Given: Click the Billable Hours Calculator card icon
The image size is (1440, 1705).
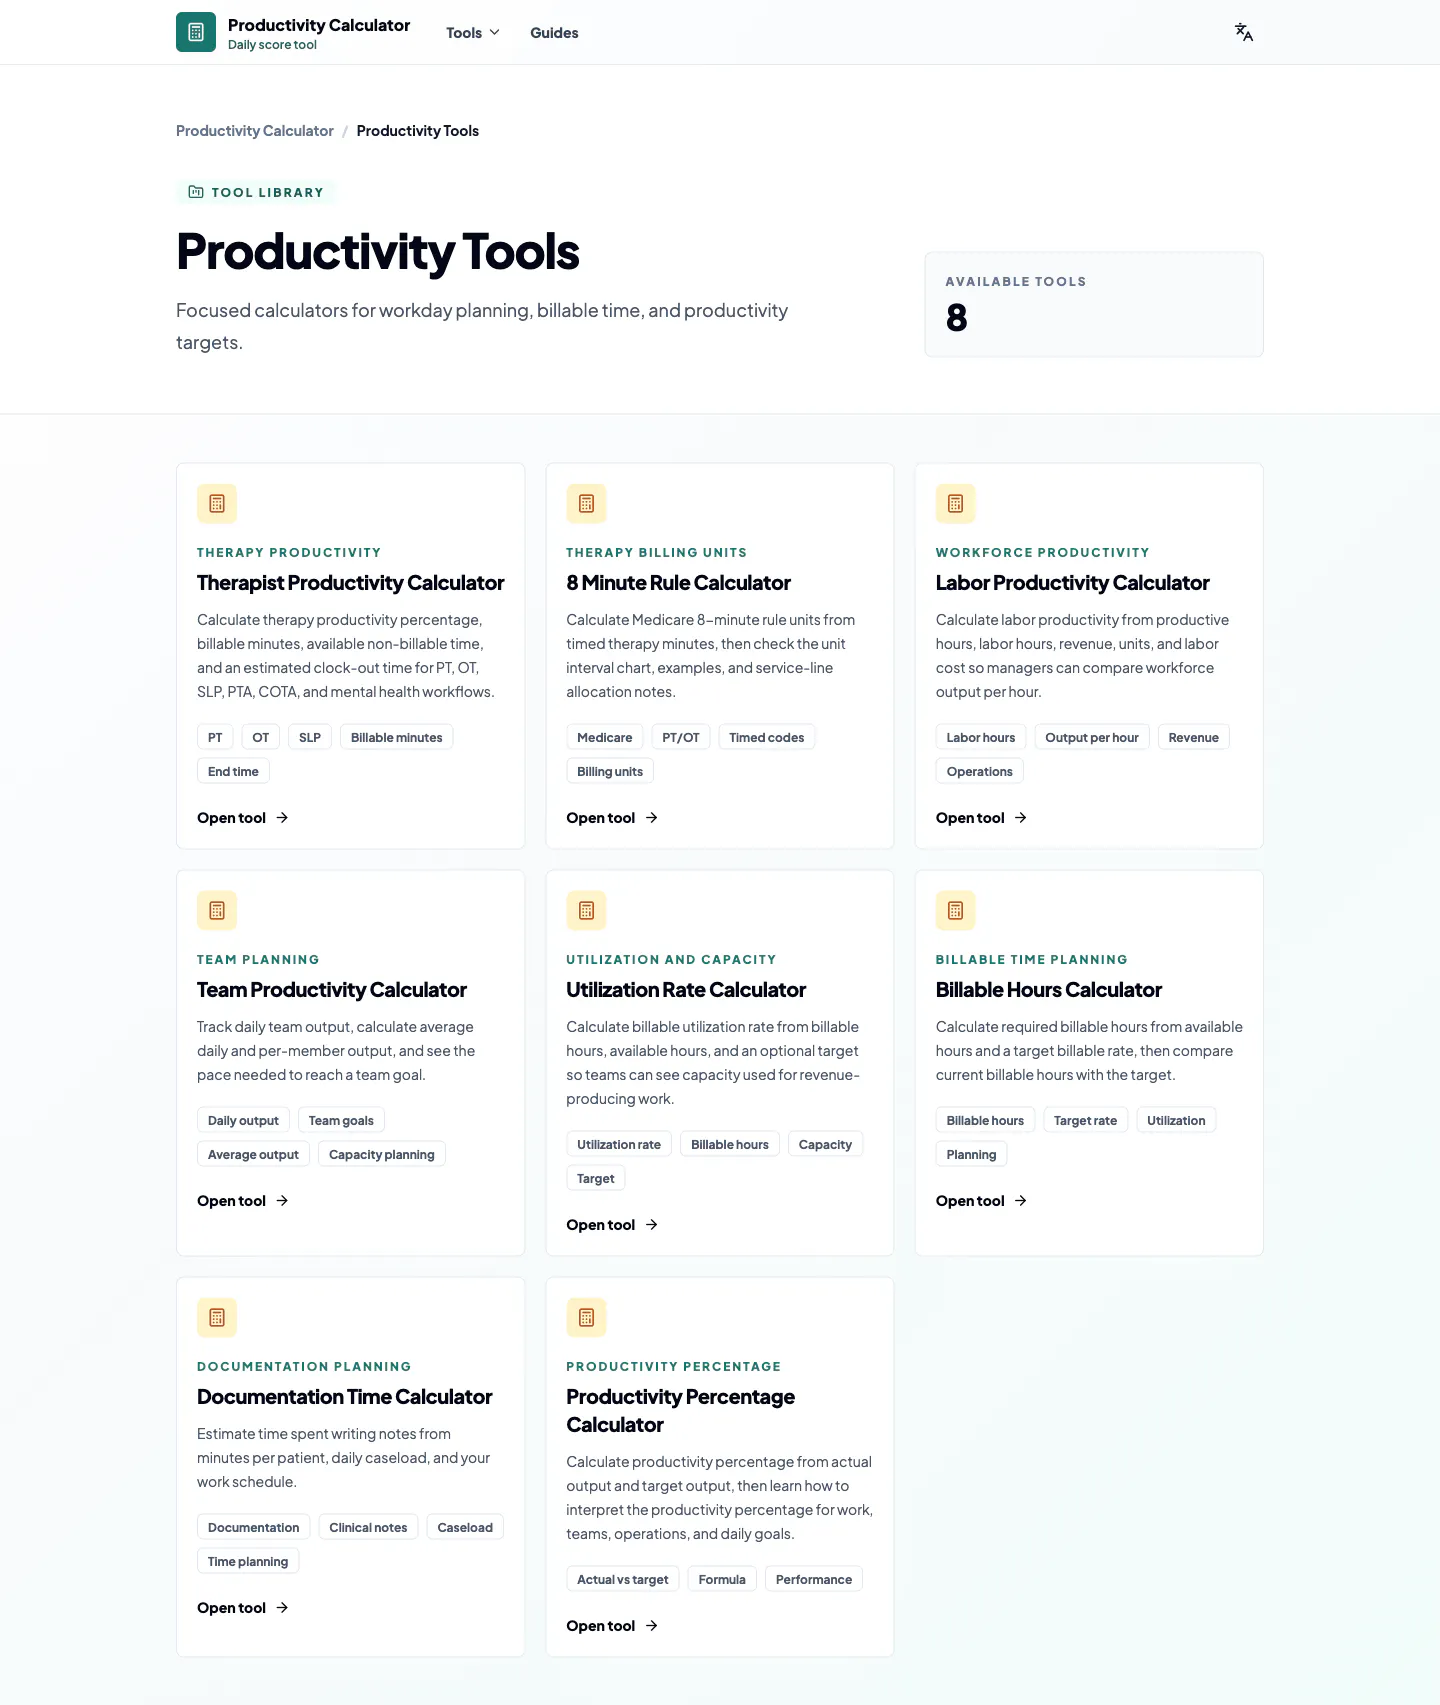Looking at the screenshot, I should [x=955, y=911].
